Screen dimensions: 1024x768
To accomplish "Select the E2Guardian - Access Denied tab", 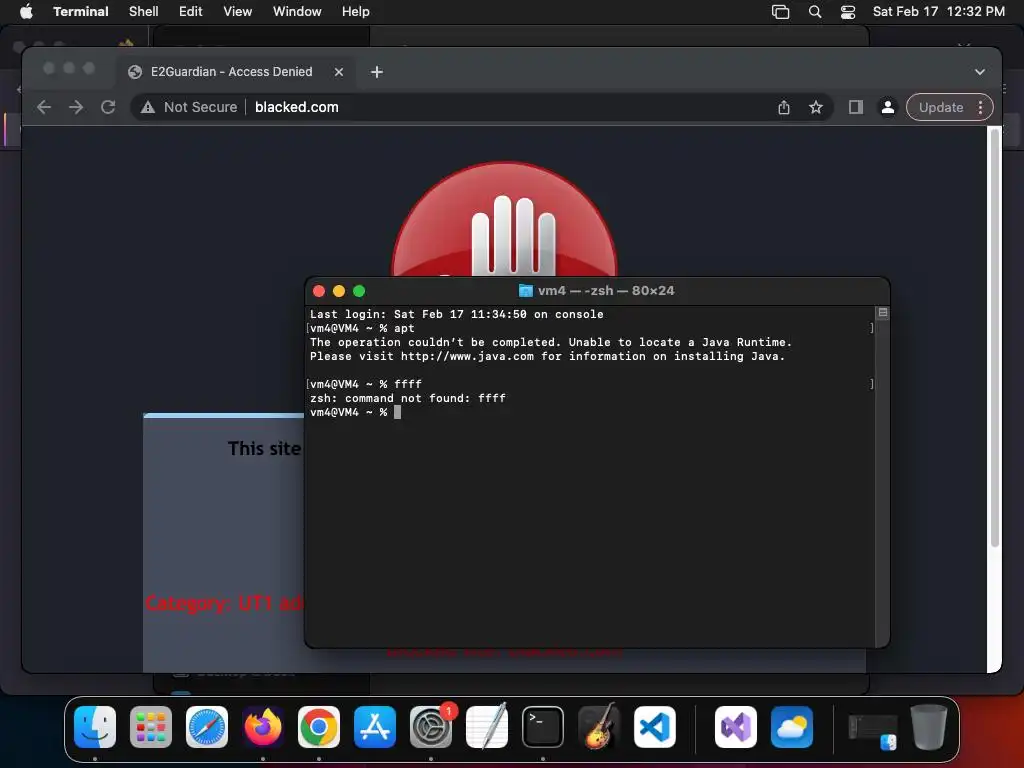I will point(231,72).
